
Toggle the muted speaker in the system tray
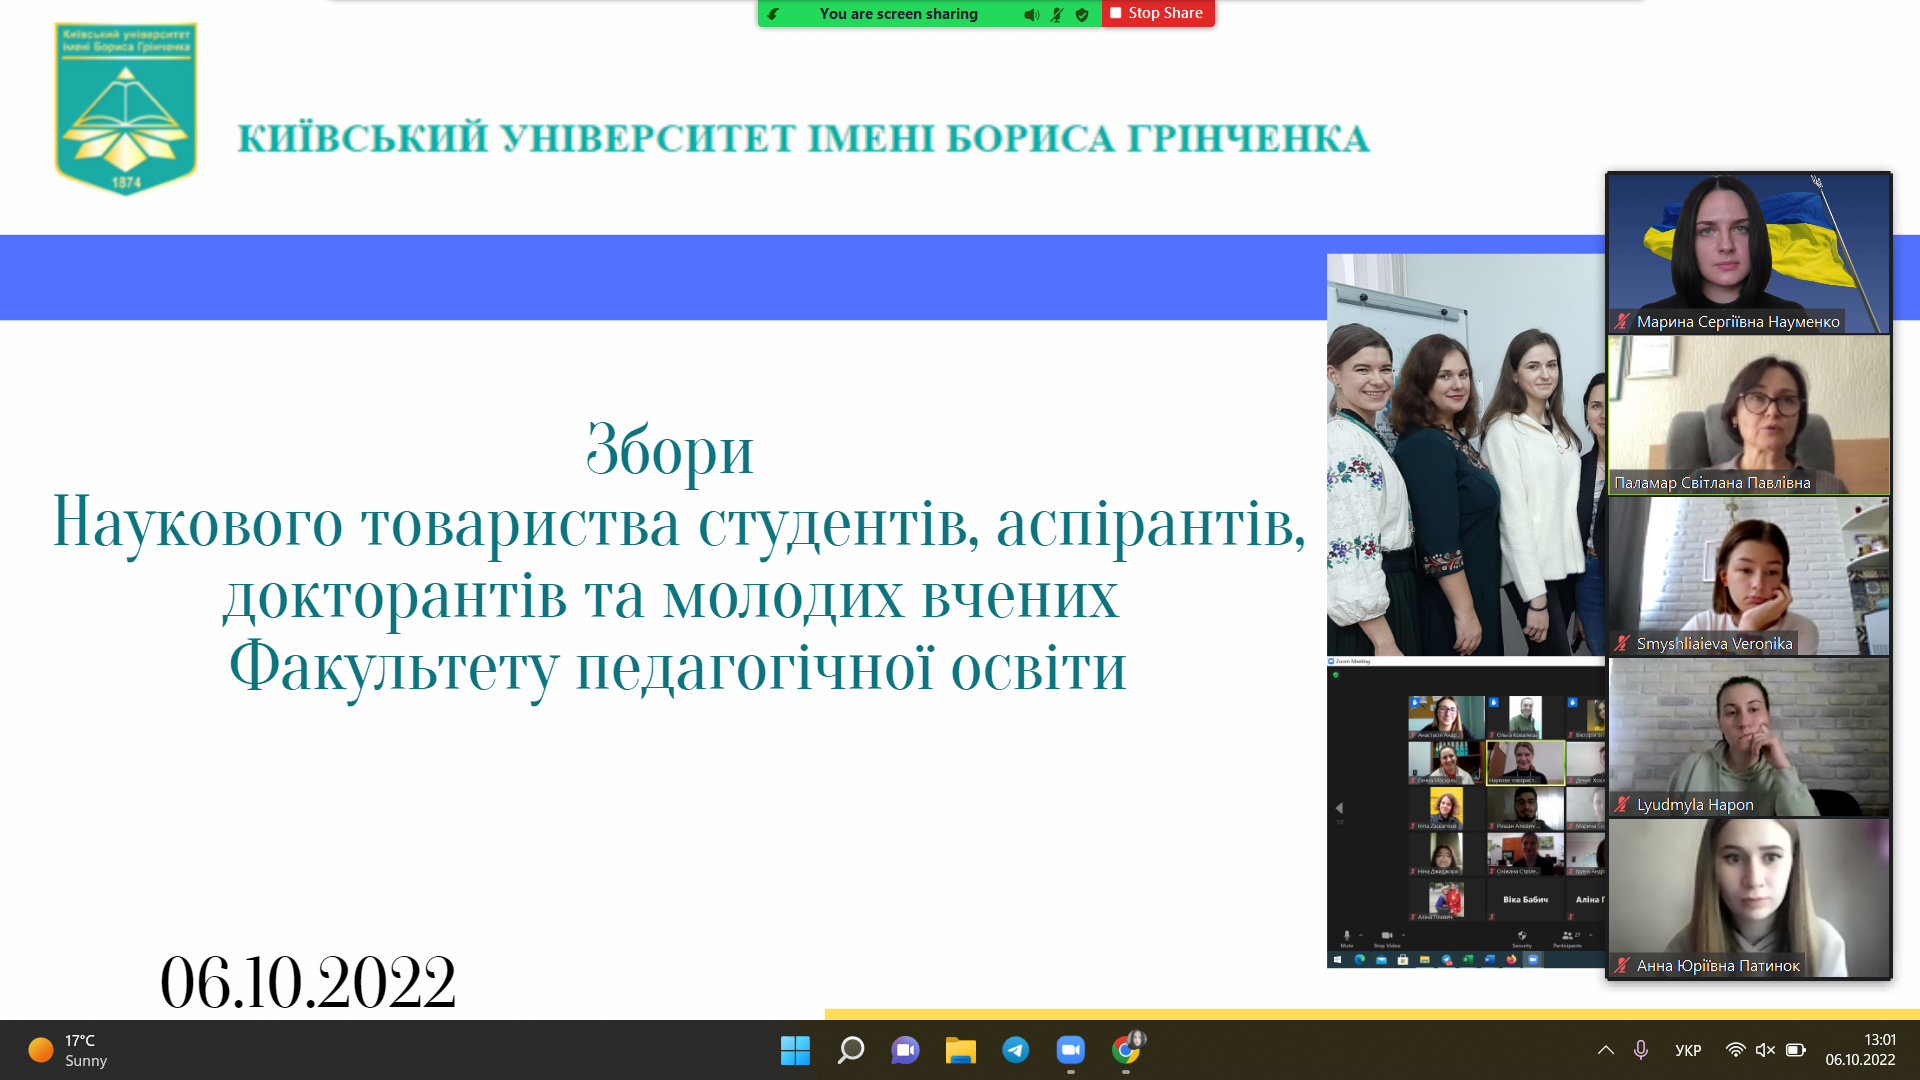pos(1765,1050)
